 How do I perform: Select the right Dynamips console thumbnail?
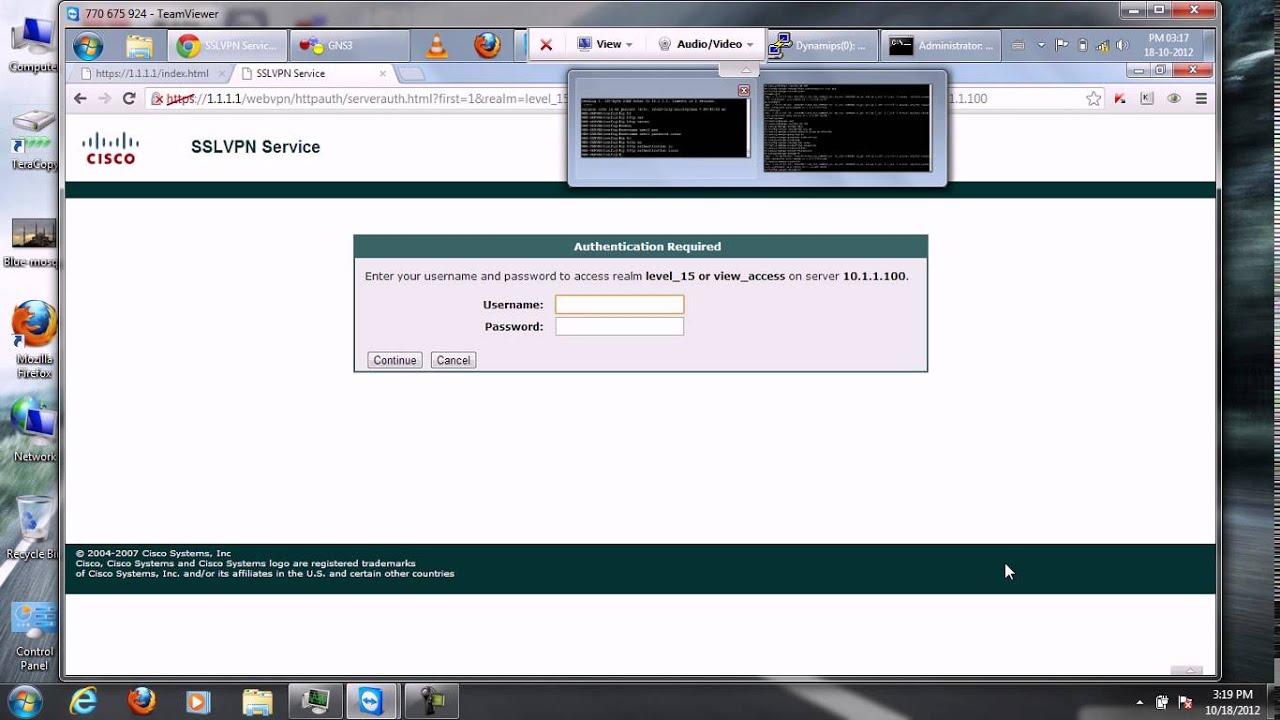click(847, 127)
